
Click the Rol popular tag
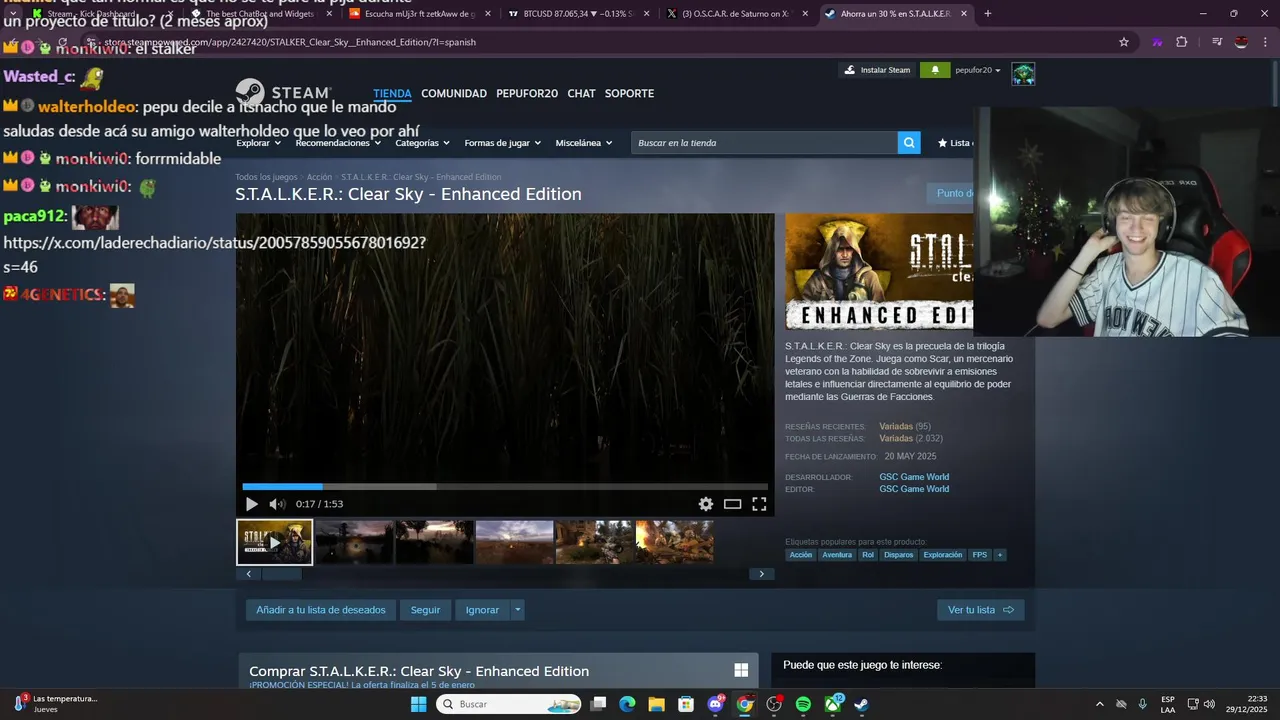tap(868, 555)
